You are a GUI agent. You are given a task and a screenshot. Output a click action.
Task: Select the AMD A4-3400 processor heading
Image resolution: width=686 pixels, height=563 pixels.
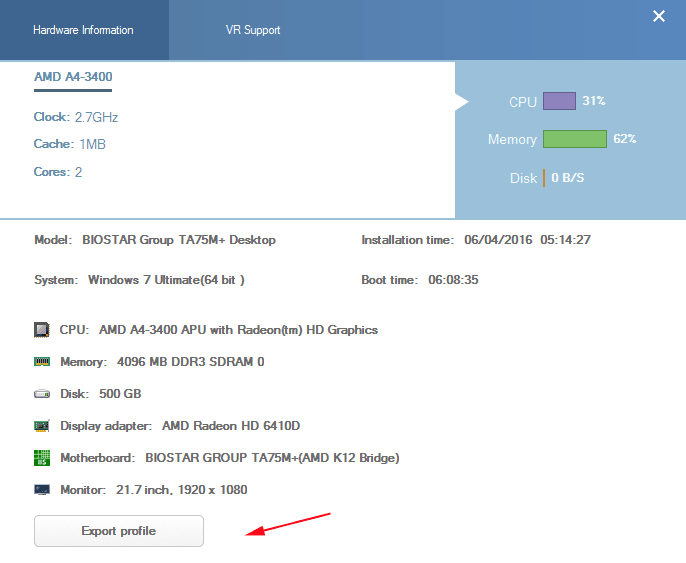[73, 77]
